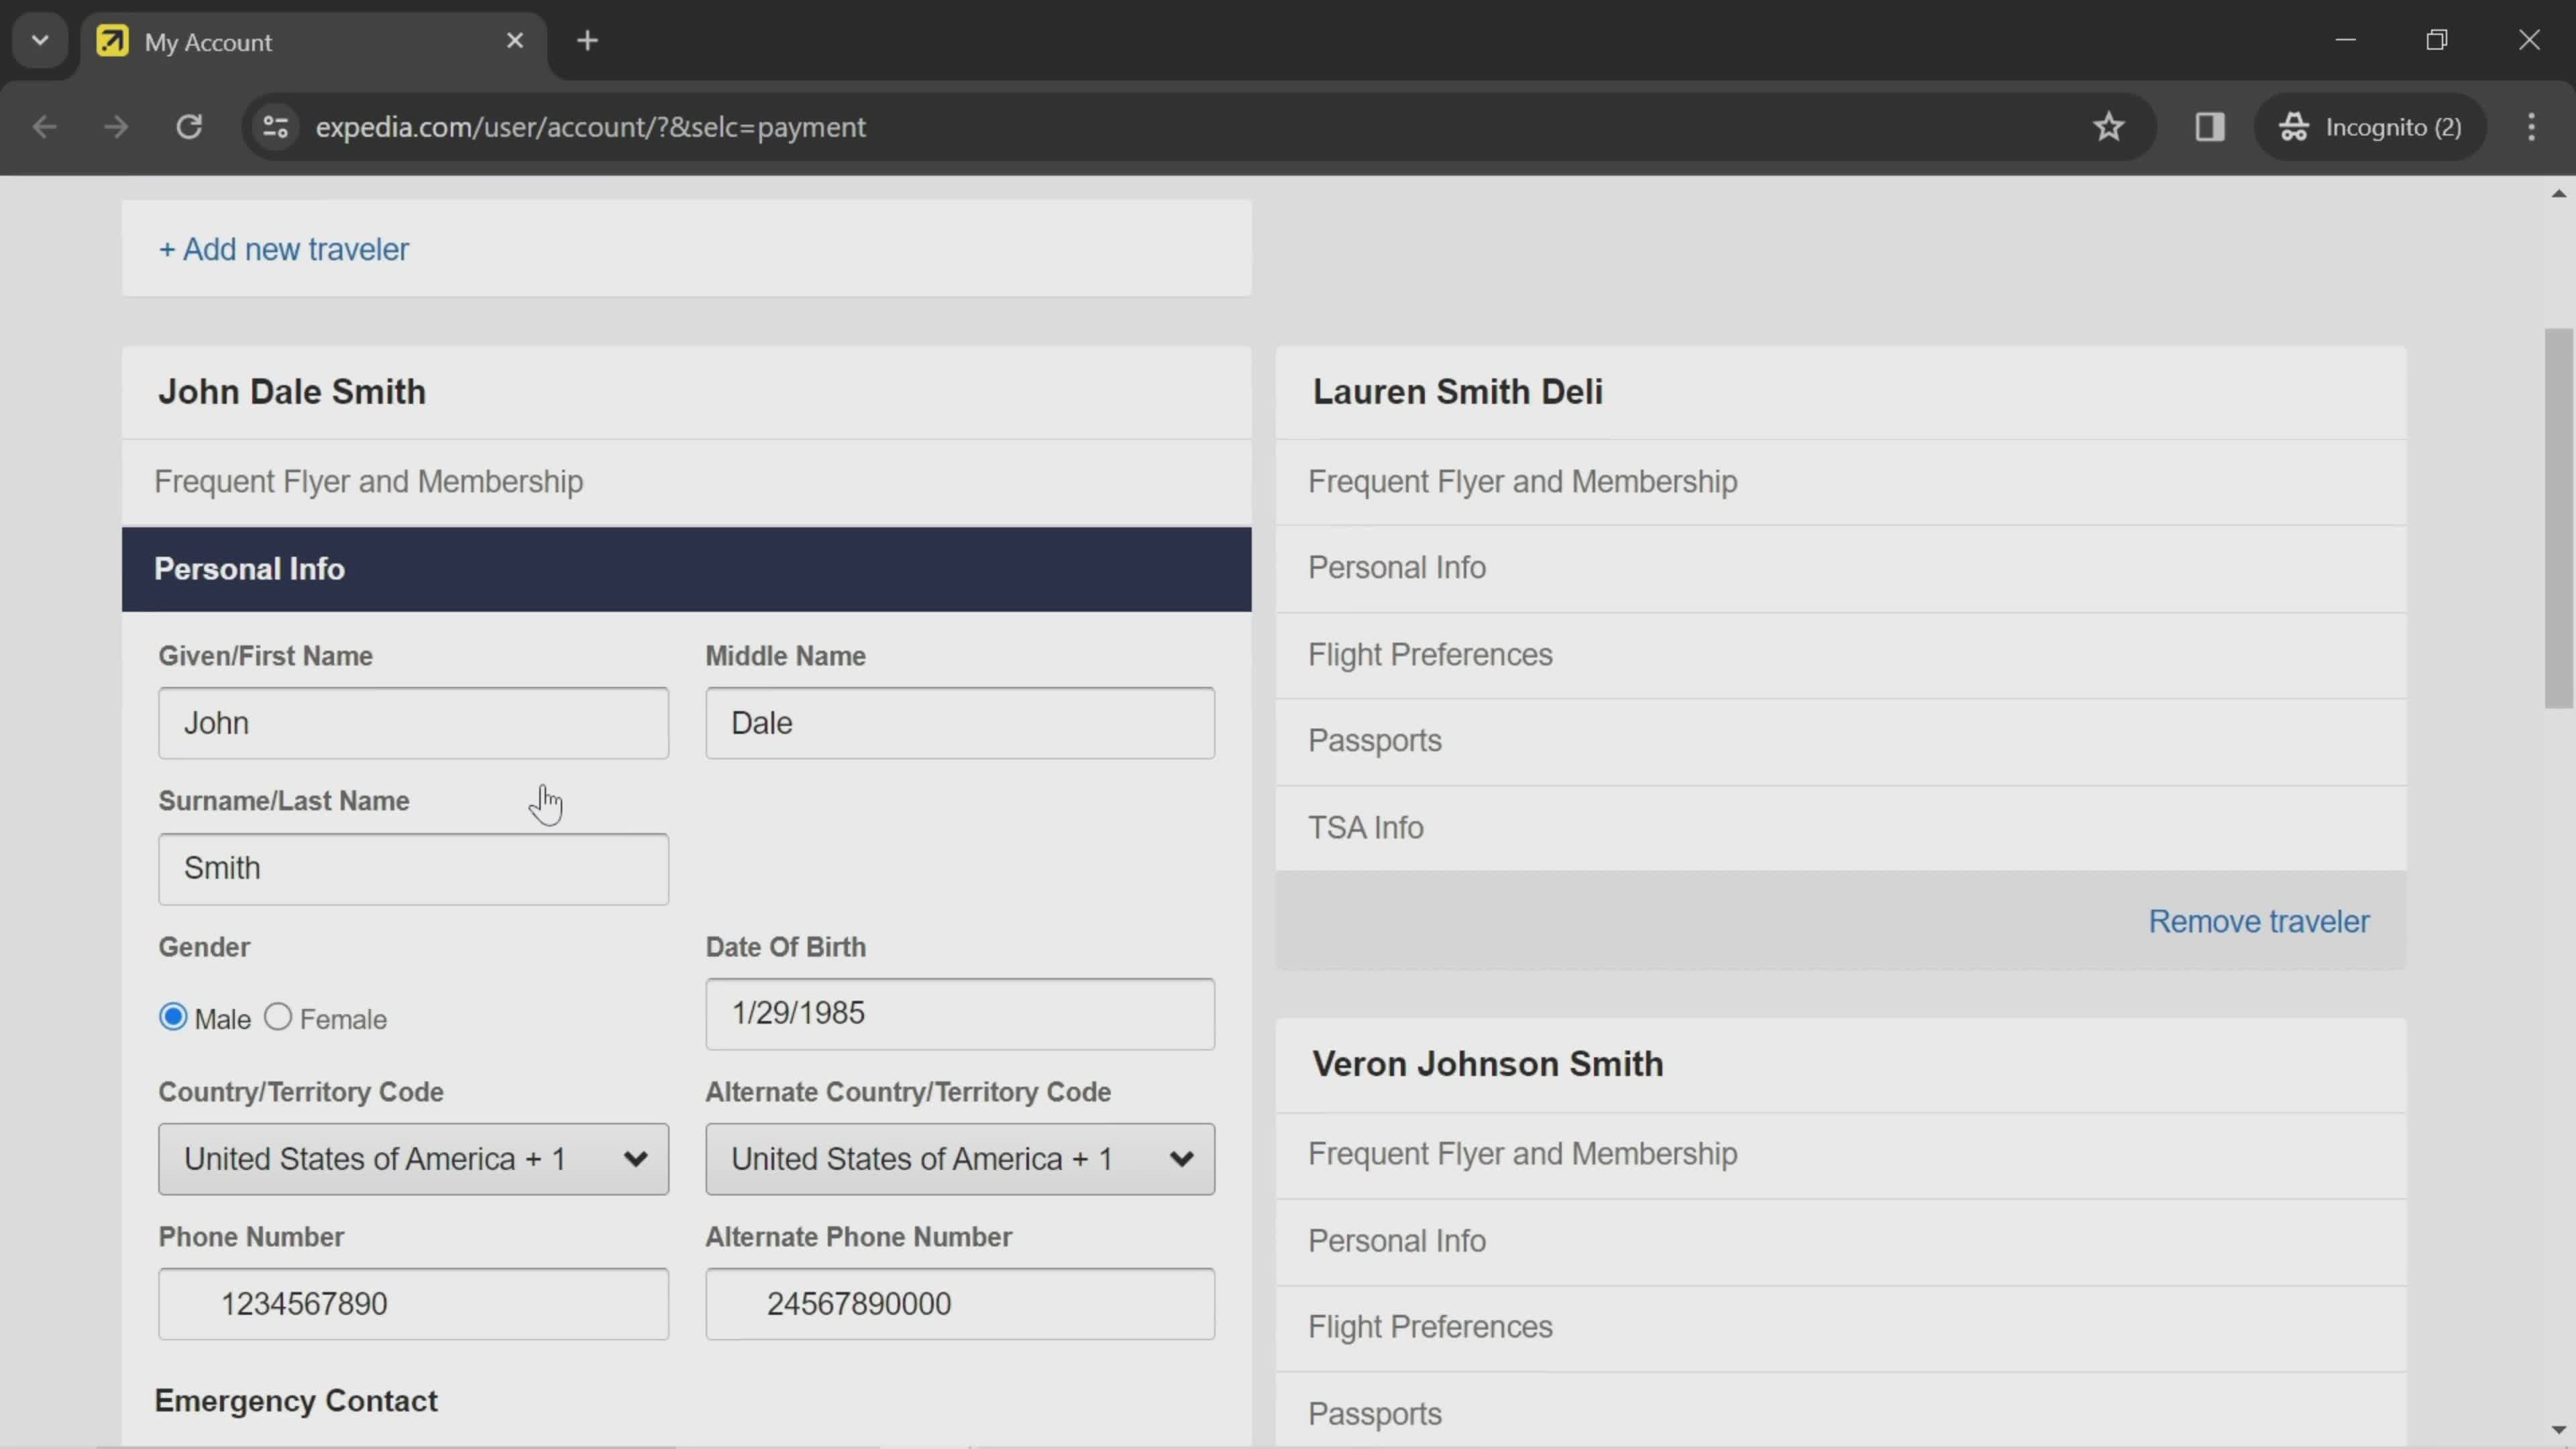Click the browser forward navigation arrow
Viewport: 2576px width, 1449px height.
115,125
